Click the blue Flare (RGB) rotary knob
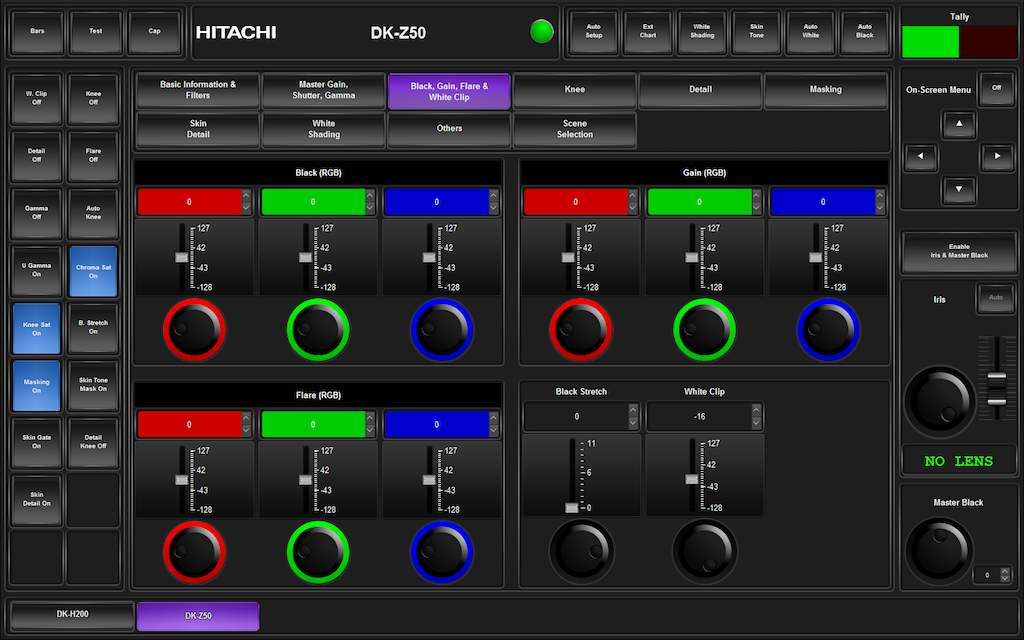1024x640 pixels. pyautogui.click(x=441, y=552)
